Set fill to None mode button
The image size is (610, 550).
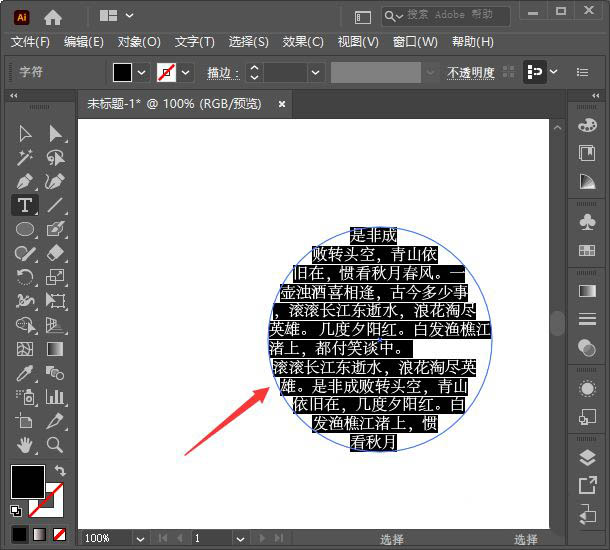(x=59, y=534)
